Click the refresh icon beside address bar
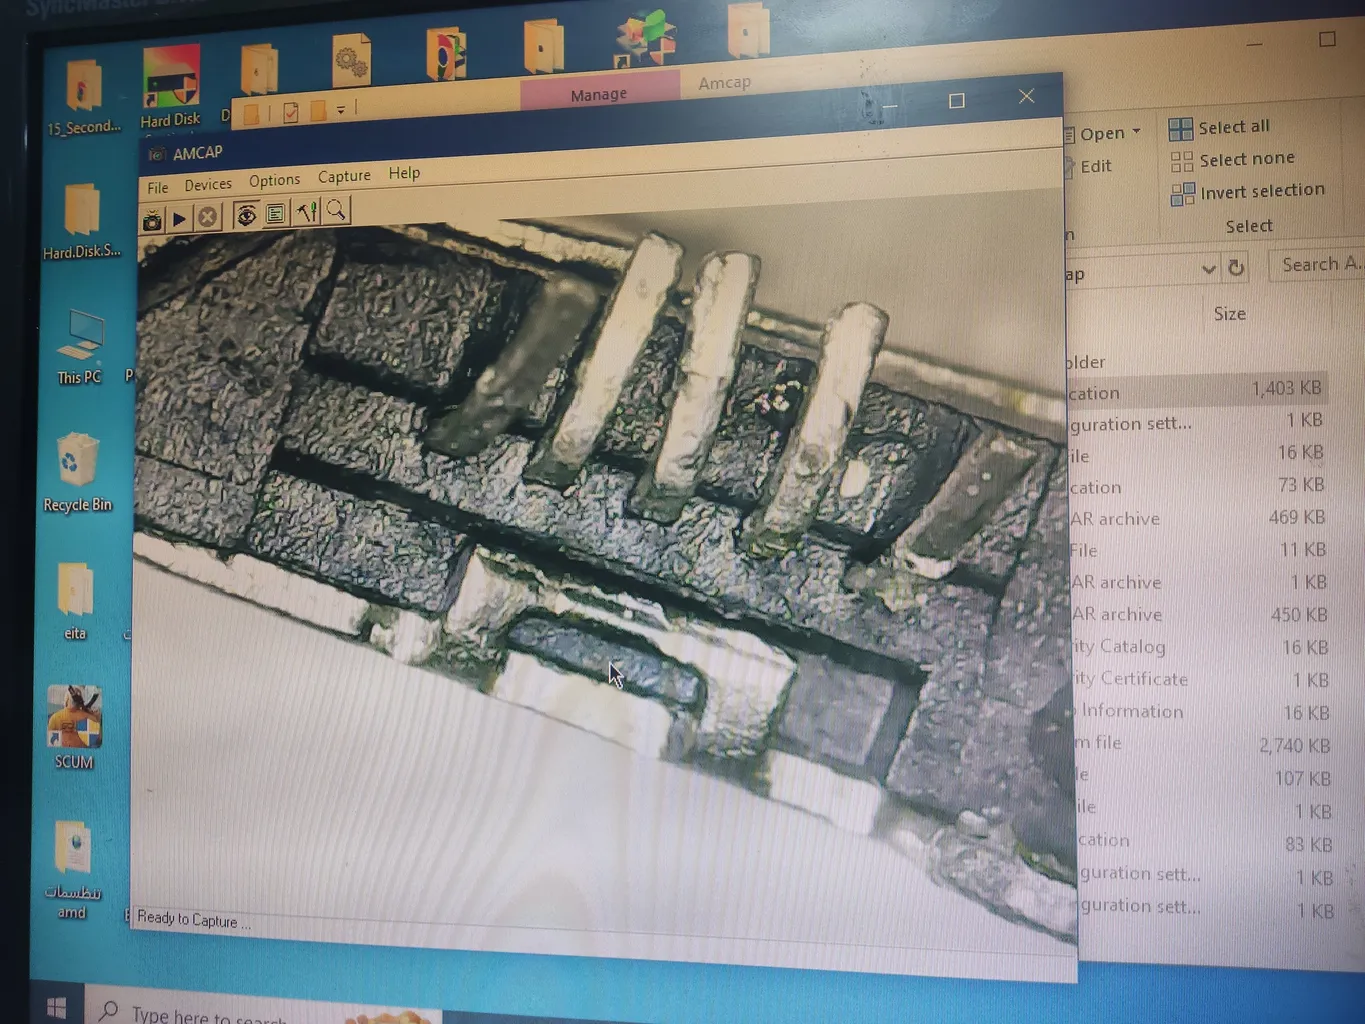The width and height of the screenshot is (1365, 1024). coord(1236,268)
